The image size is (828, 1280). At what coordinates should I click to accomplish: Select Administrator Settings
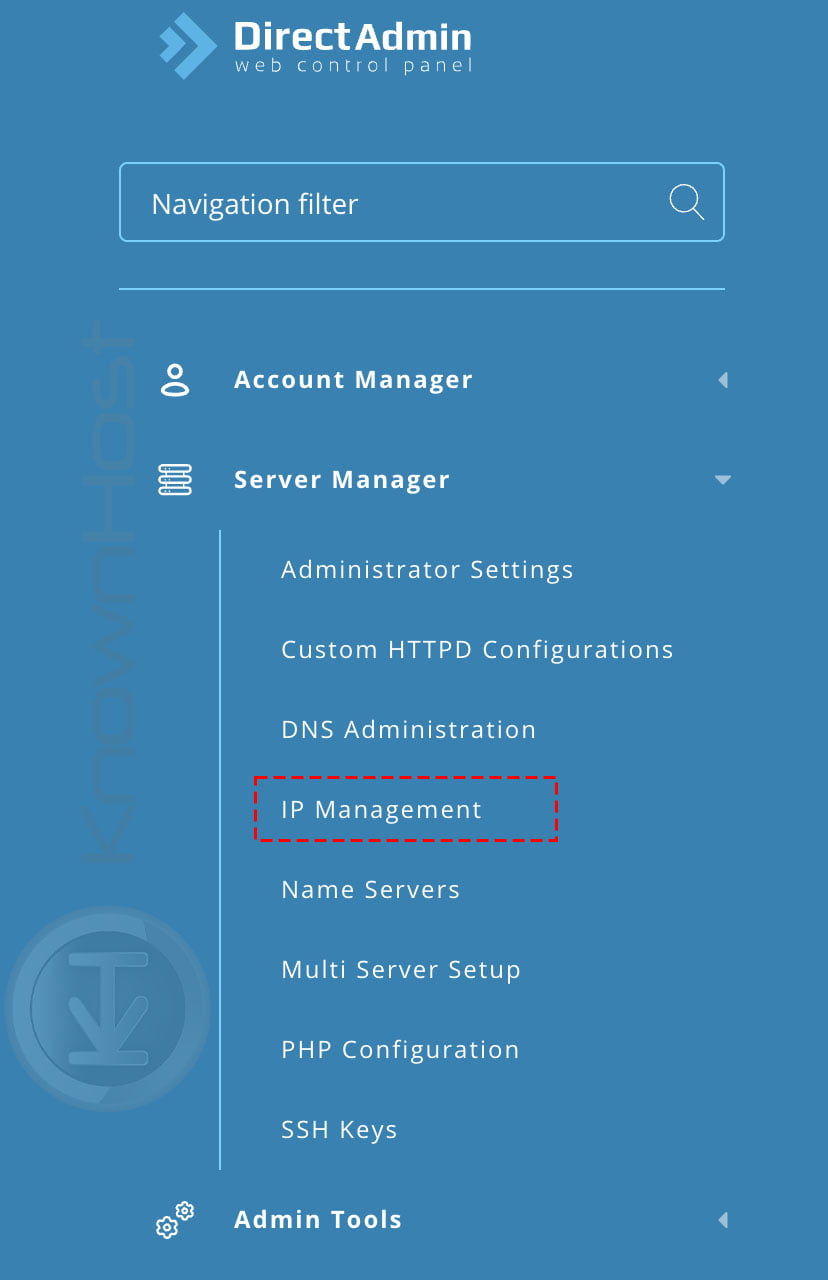click(427, 569)
